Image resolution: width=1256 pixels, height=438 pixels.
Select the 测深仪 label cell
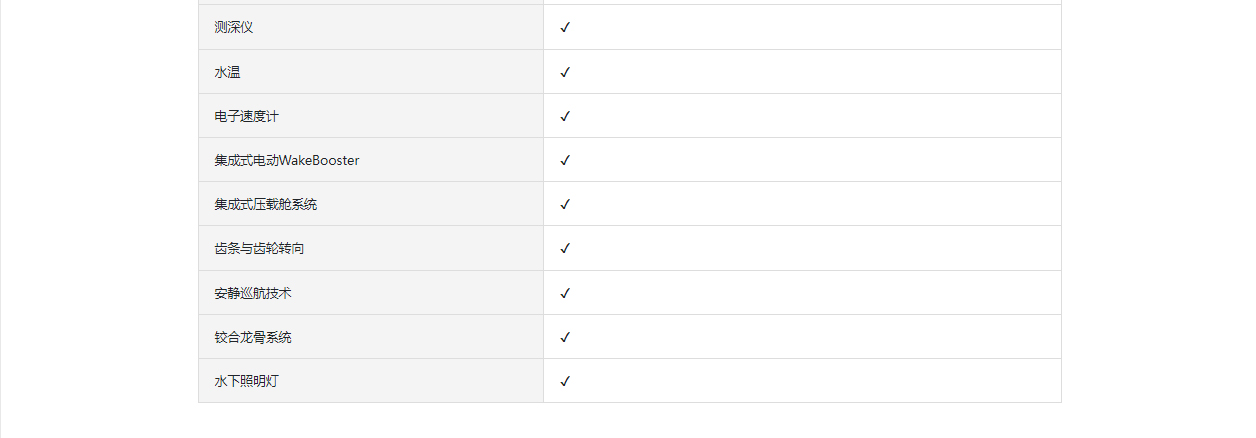pyautogui.click(x=371, y=27)
